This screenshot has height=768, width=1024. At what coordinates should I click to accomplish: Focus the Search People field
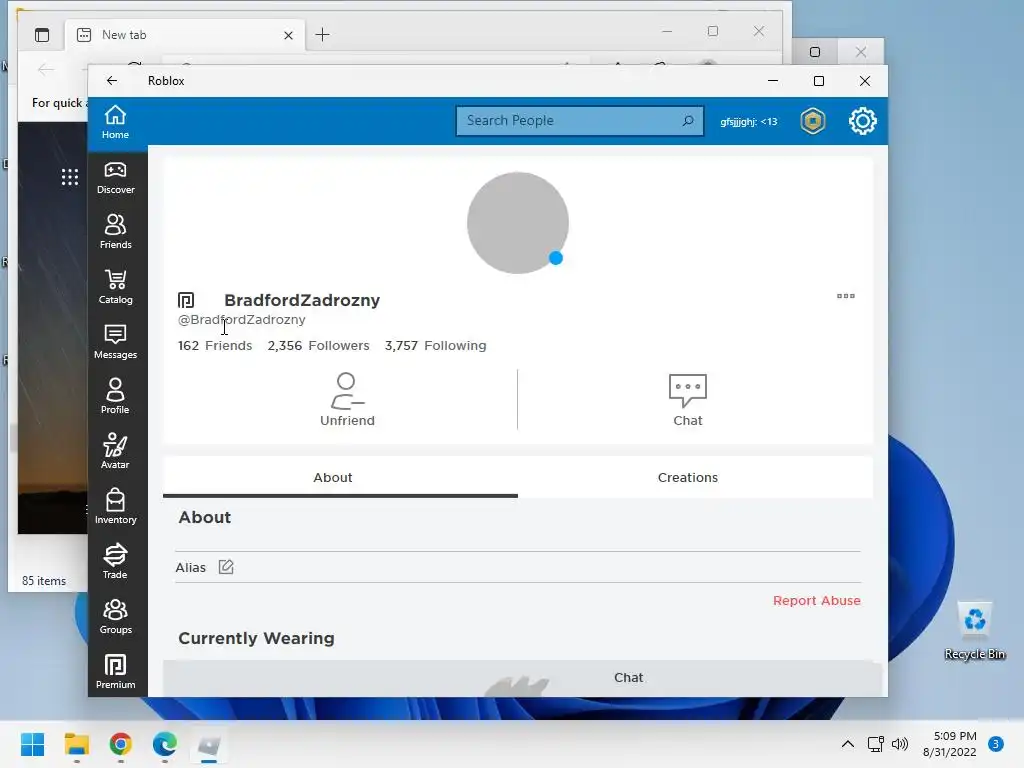click(x=579, y=121)
